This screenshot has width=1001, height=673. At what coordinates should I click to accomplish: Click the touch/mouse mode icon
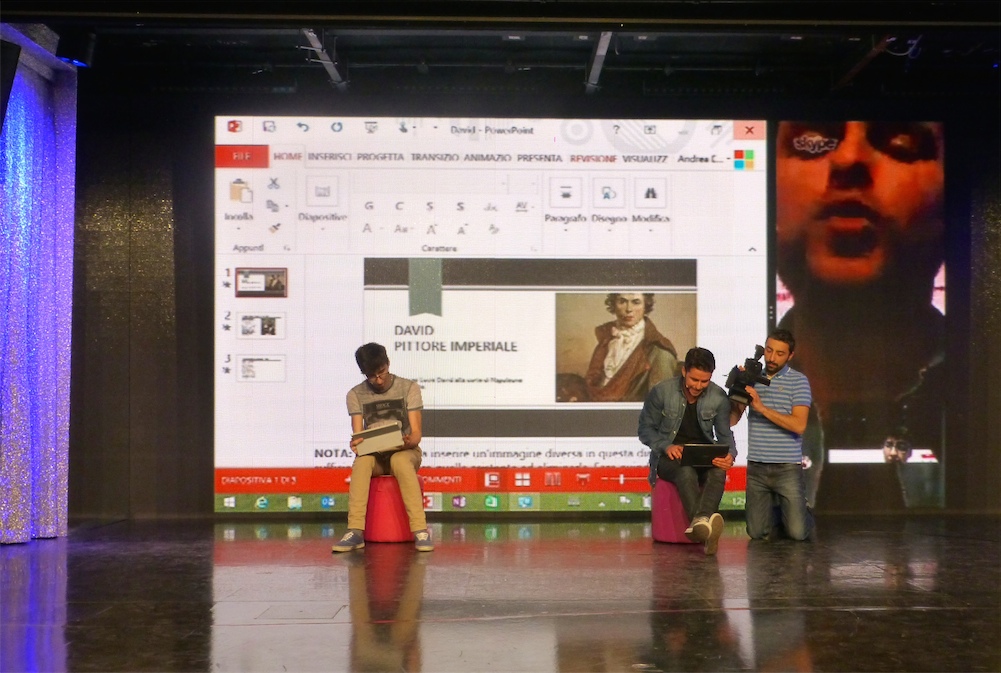pos(403,127)
